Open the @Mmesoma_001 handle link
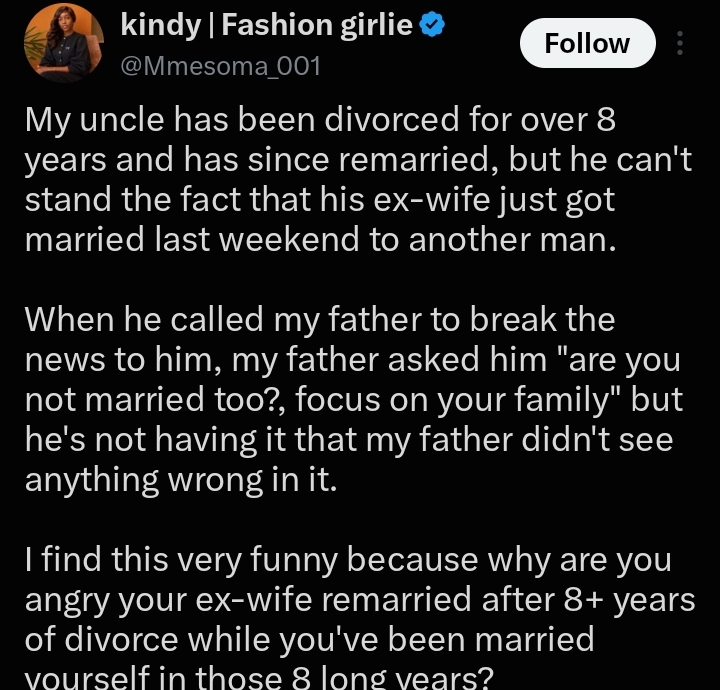This screenshot has width=720, height=690. coord(220,66)
